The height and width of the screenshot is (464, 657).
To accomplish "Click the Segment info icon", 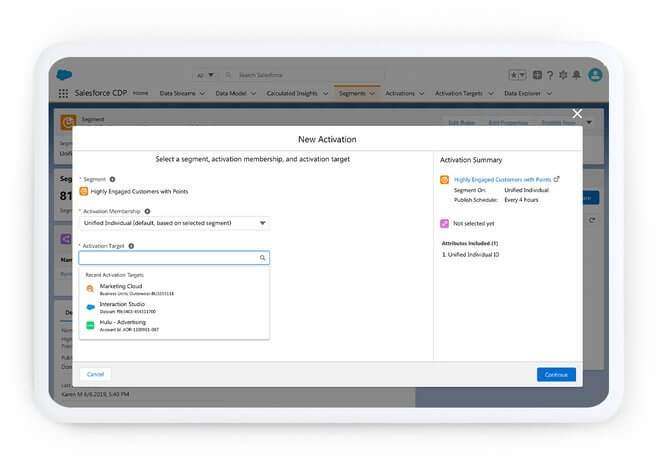I will tap(112, 179).
